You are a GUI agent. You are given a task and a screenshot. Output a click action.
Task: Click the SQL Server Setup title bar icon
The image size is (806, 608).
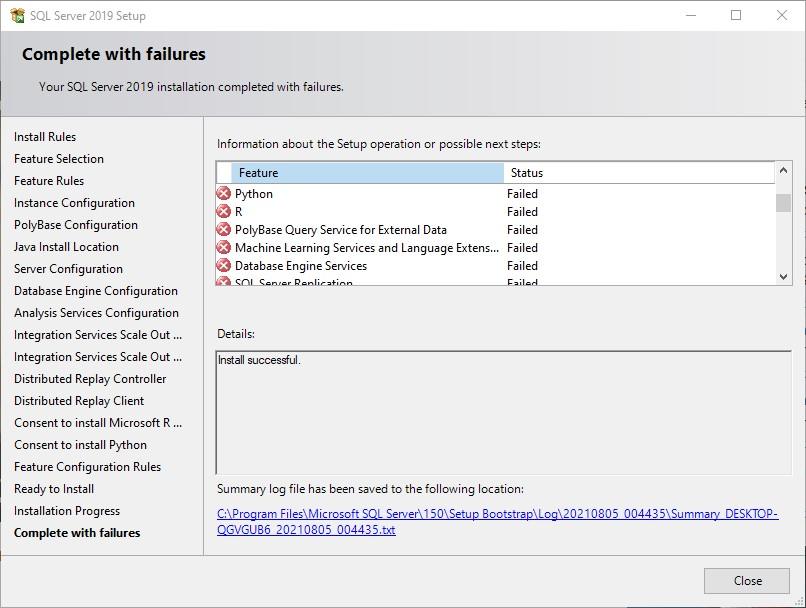(x=17, y=16)
